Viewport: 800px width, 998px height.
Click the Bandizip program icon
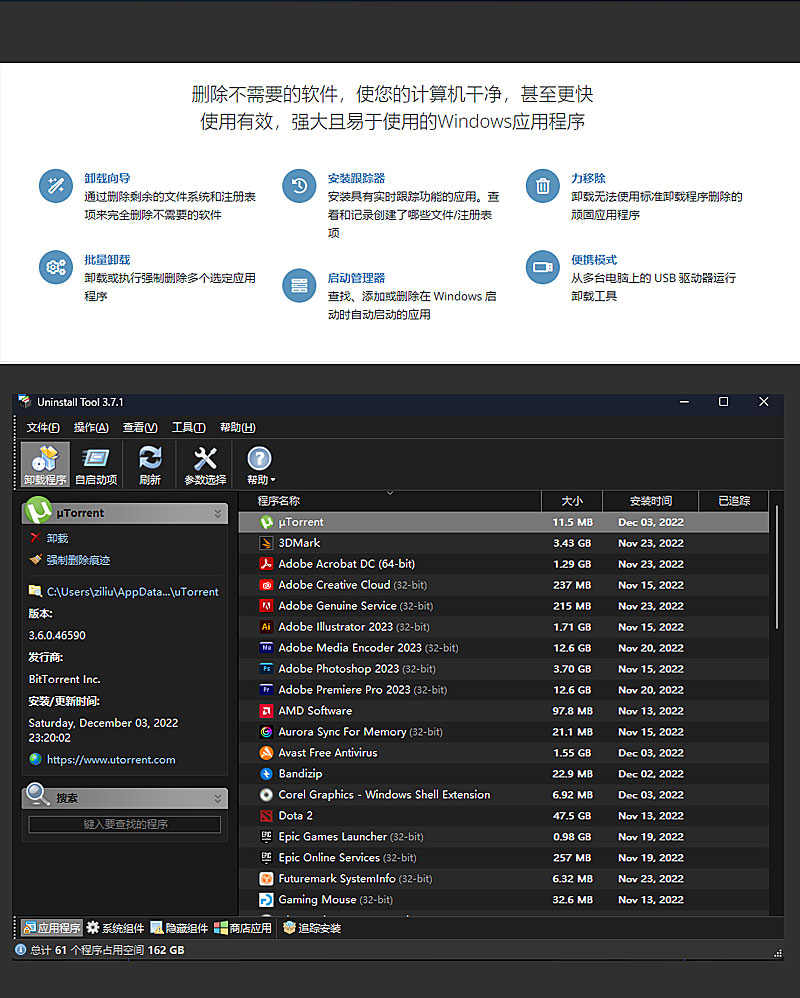tap(266, 774)
